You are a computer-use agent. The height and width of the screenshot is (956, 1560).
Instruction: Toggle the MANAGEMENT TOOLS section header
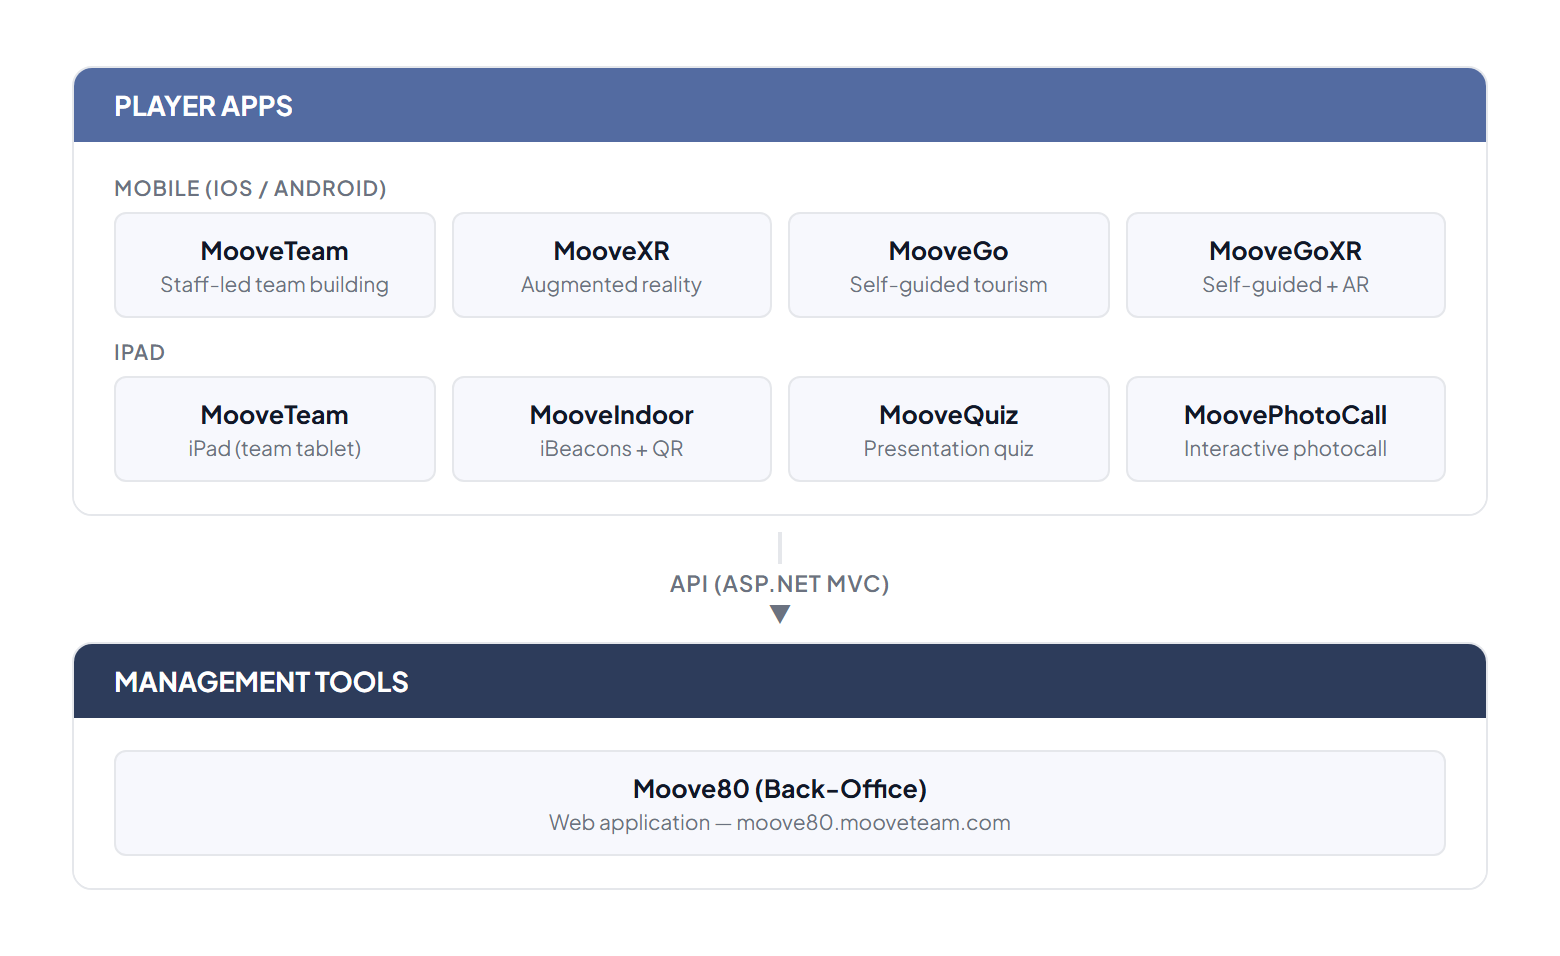click(261, 682)
